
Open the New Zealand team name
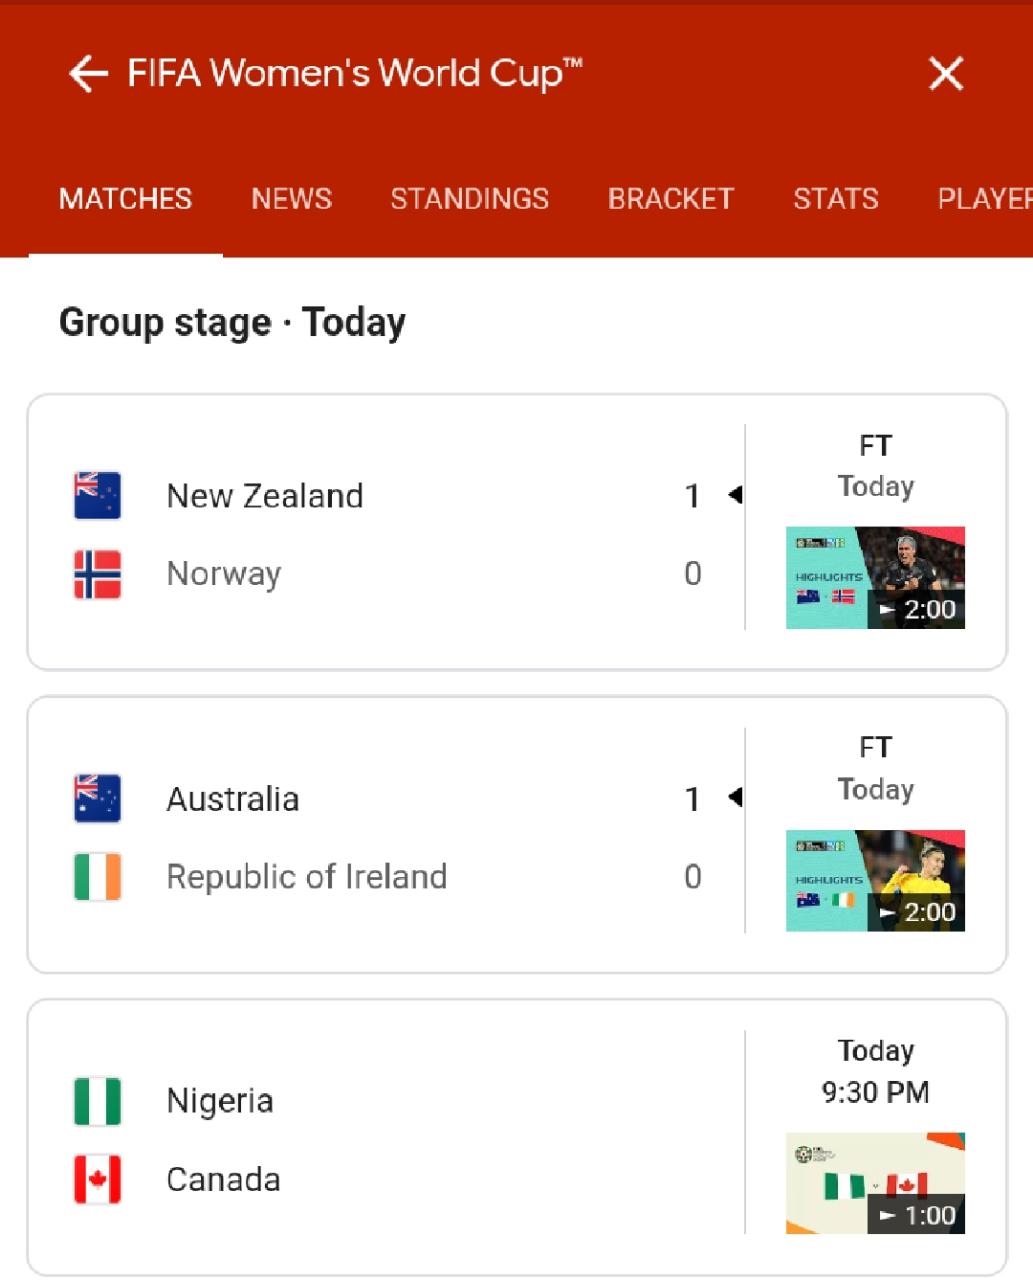click(x=265, y=496)
